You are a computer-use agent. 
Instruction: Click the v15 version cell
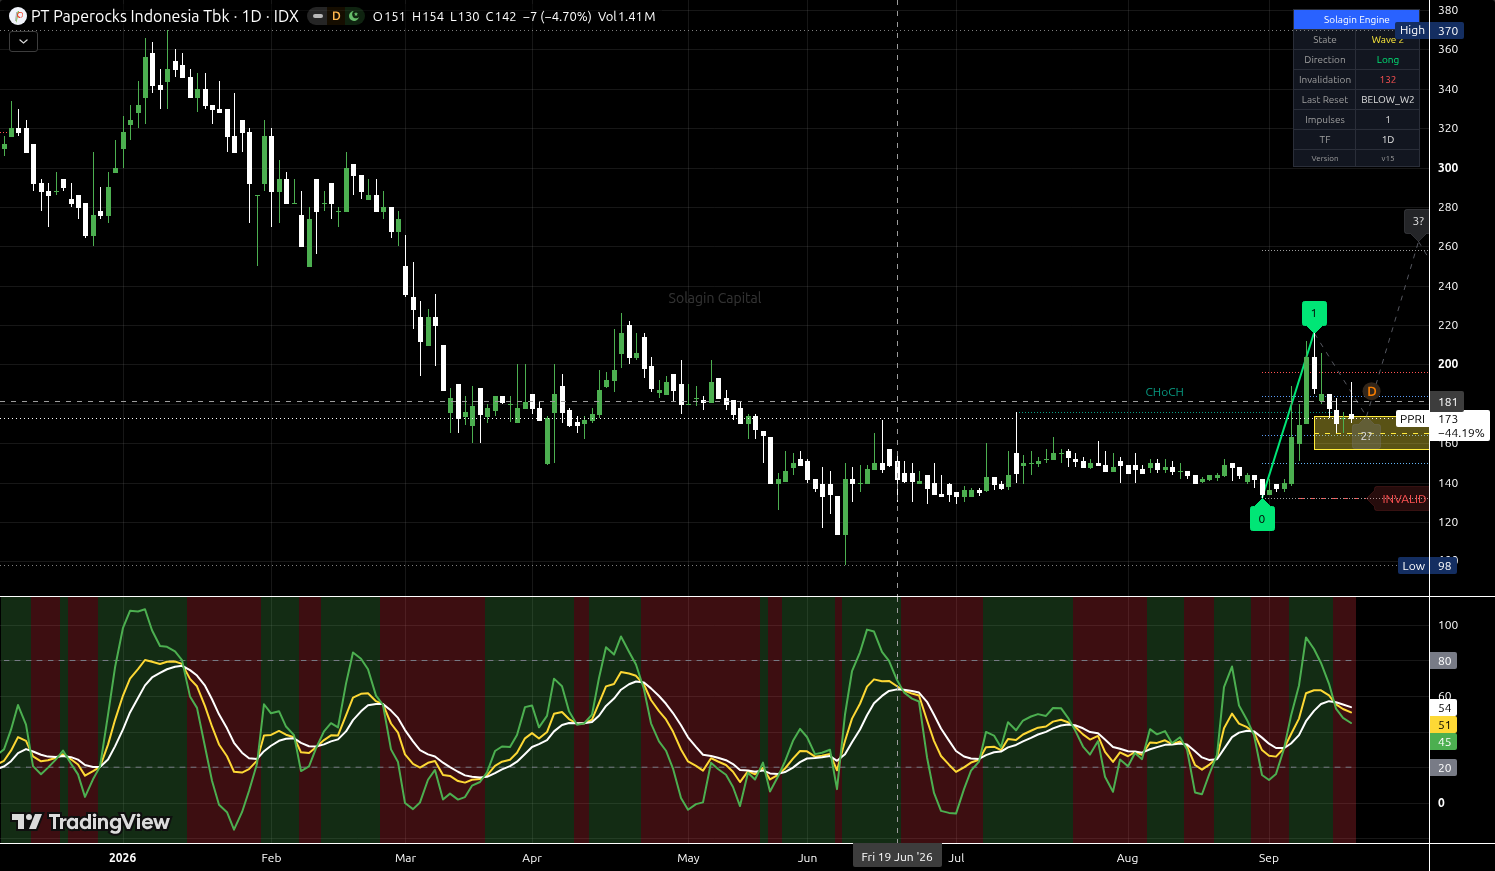click(x=1387, y=158)
